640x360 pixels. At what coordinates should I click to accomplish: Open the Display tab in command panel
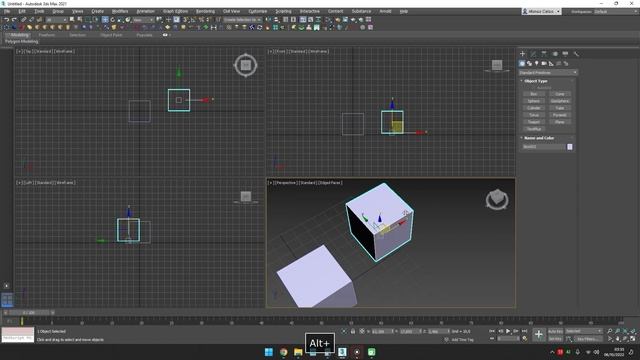565,53
